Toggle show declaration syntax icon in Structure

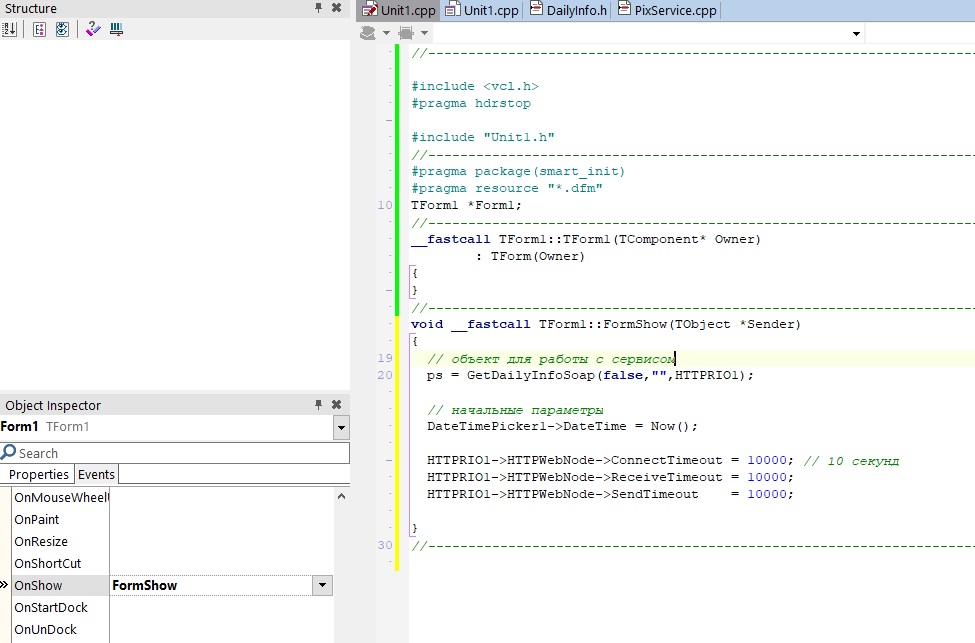point(39,29)
